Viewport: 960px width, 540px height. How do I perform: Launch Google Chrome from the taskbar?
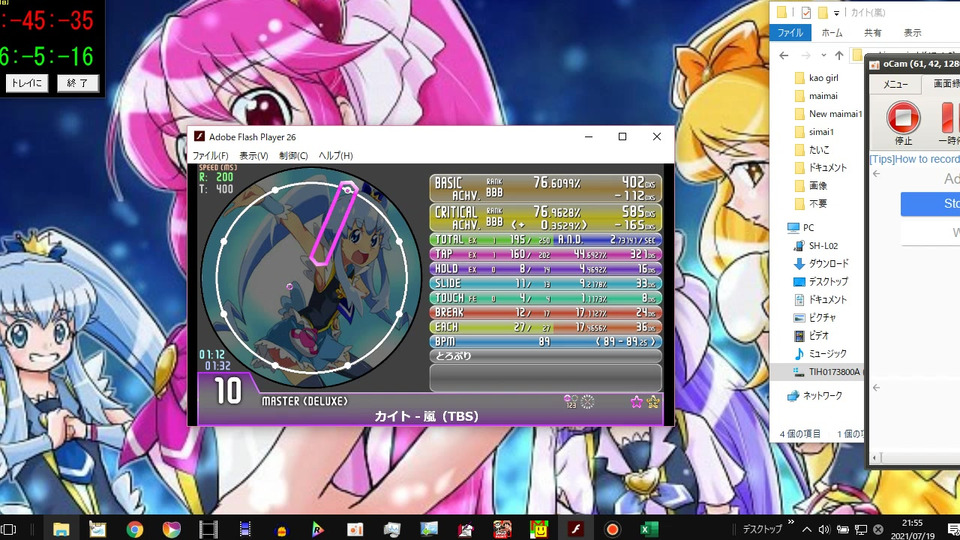(x=135, y=529)
